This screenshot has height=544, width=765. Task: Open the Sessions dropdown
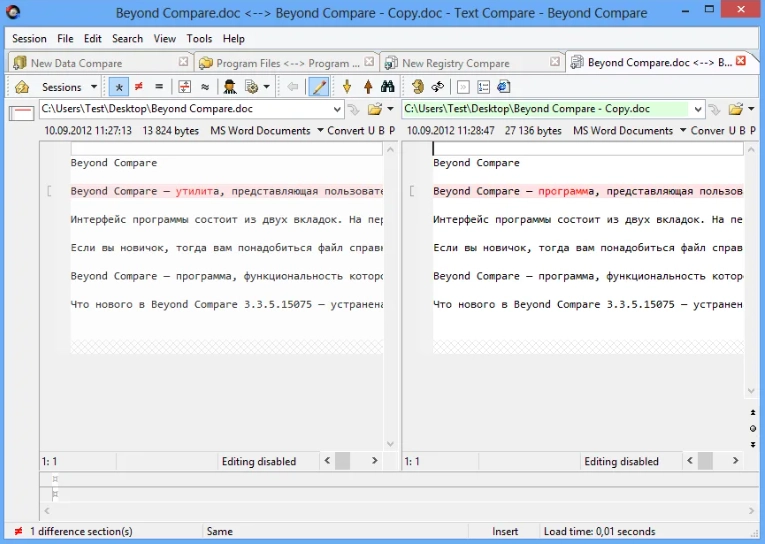69,87
